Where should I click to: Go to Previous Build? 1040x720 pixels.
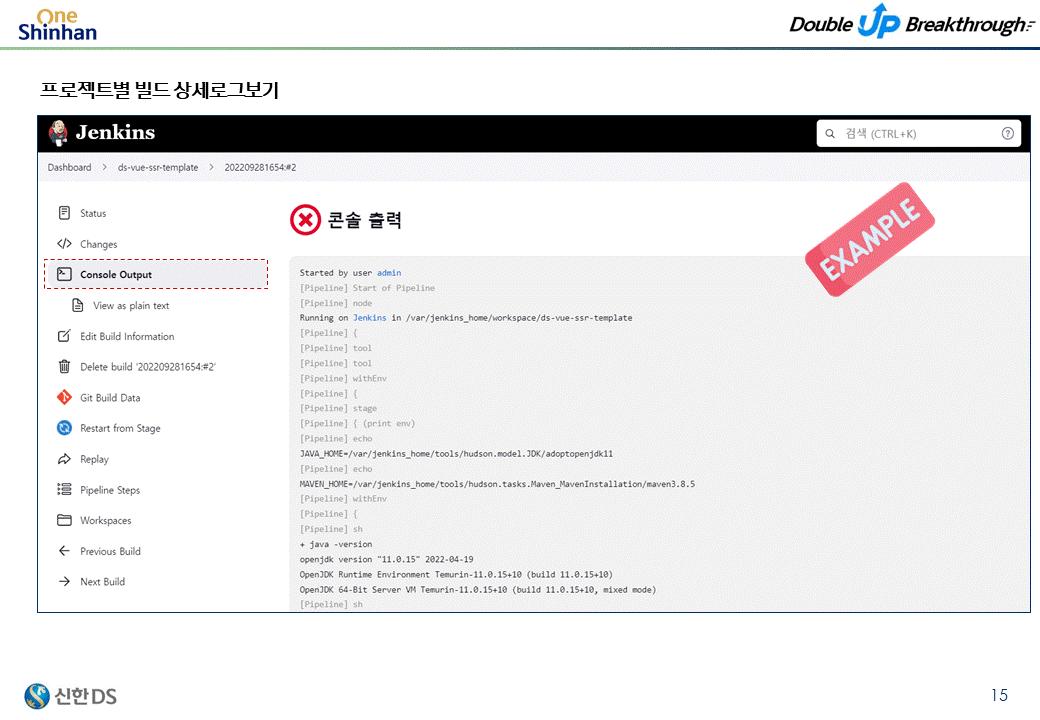pyautogui.click(x=110, y=551)
